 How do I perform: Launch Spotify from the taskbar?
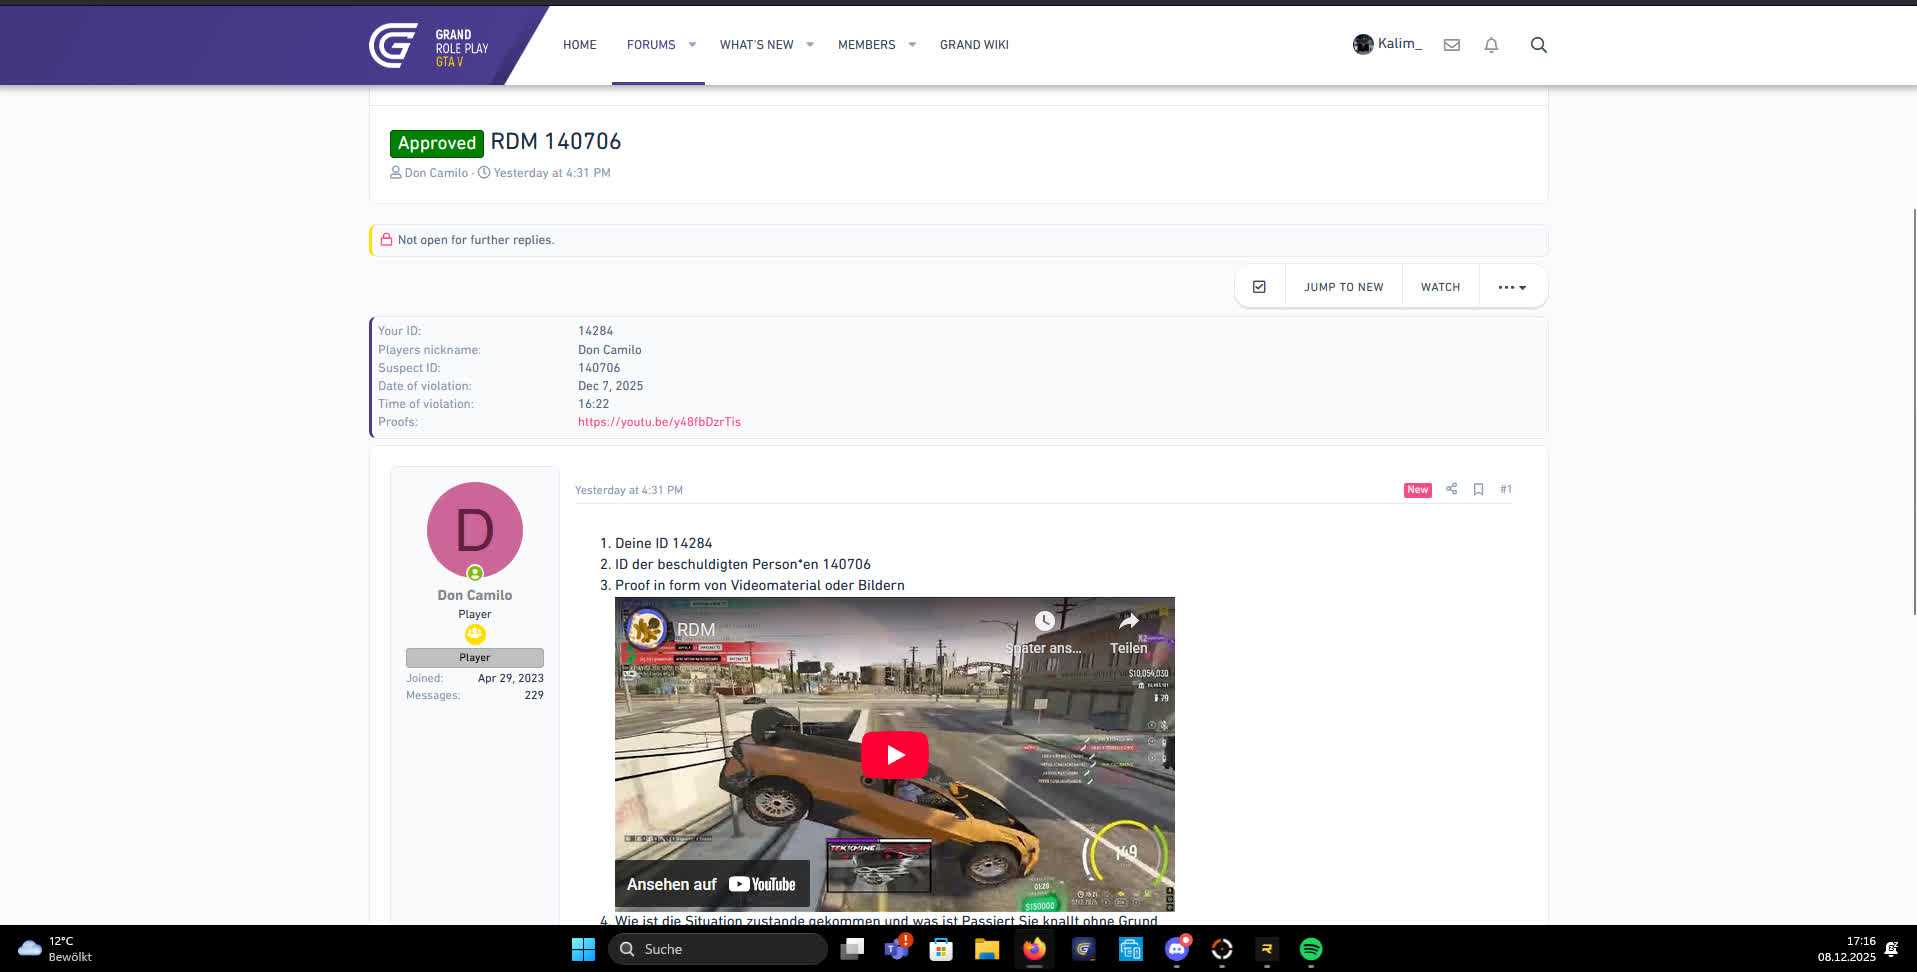(x=1310, y=948)
